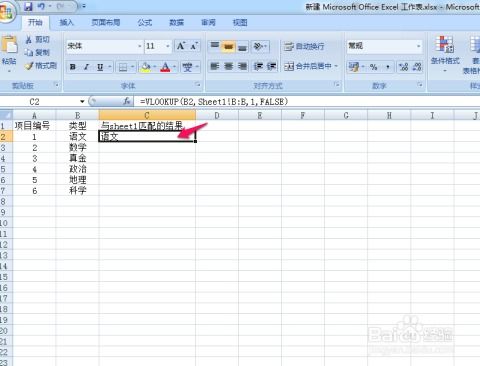Toggle Underline formatting
Screen dimensions: 480x366
pyautogui.click(x=100, y=67)
